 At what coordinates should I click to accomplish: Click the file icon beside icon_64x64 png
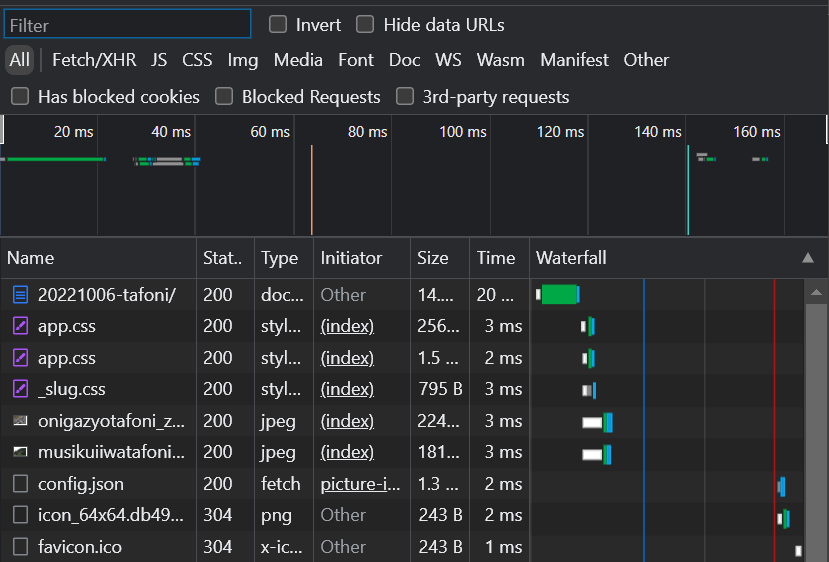click(20, 515)
